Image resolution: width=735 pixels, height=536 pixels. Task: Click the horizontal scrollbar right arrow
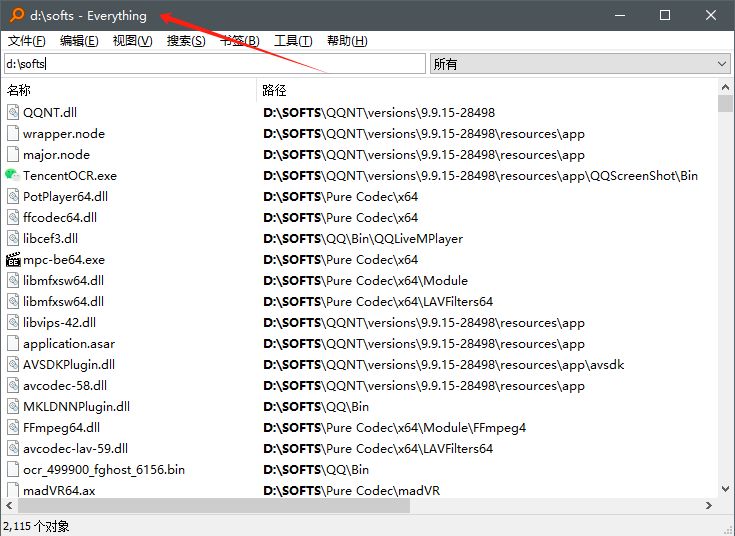[709, 506]
